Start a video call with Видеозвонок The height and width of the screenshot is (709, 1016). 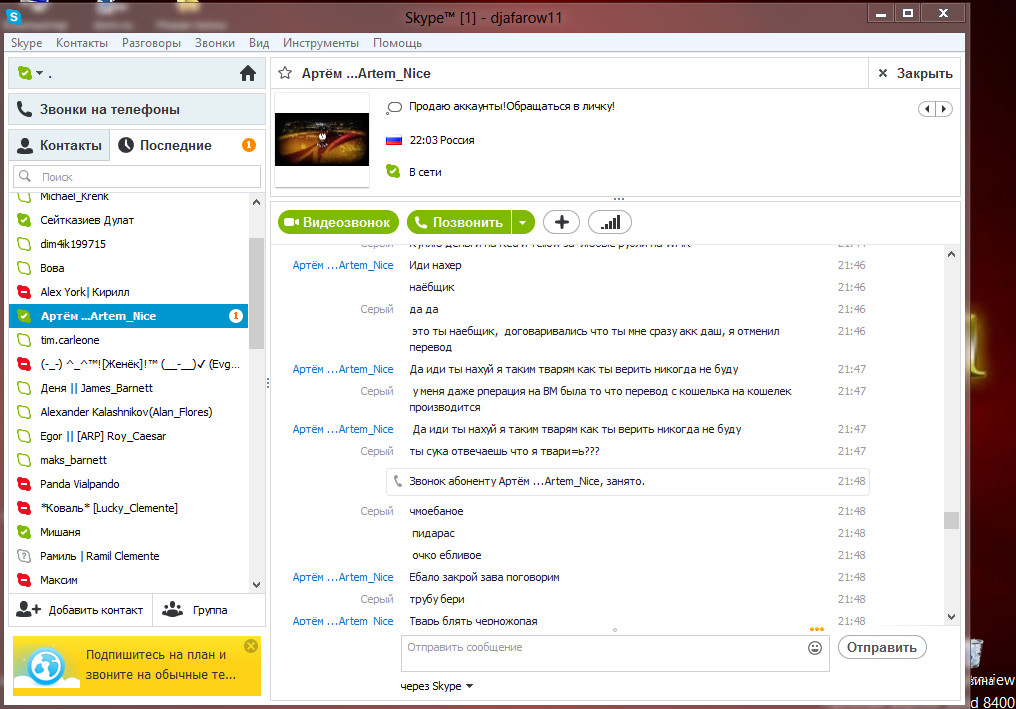coord(338,222)
